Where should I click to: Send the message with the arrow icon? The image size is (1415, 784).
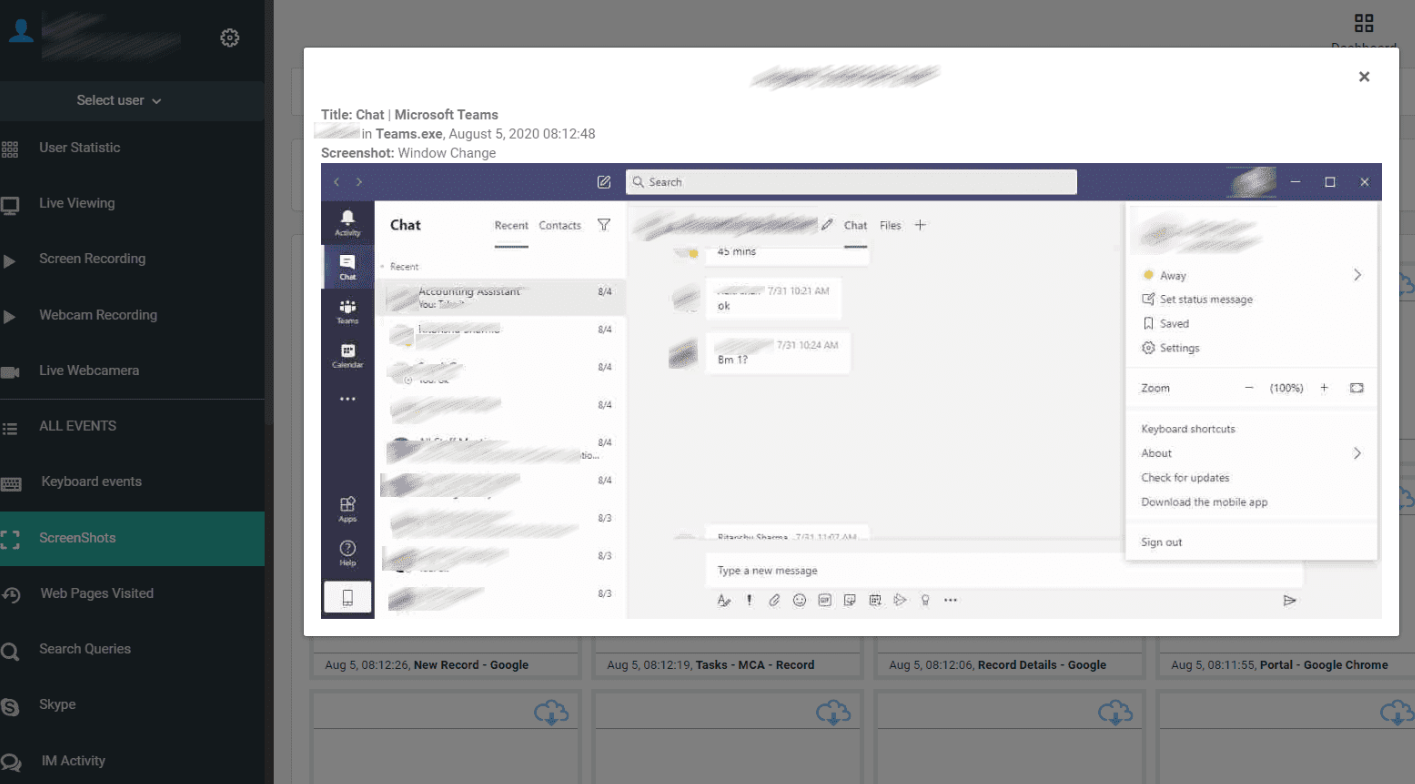tap(1290, 600)
